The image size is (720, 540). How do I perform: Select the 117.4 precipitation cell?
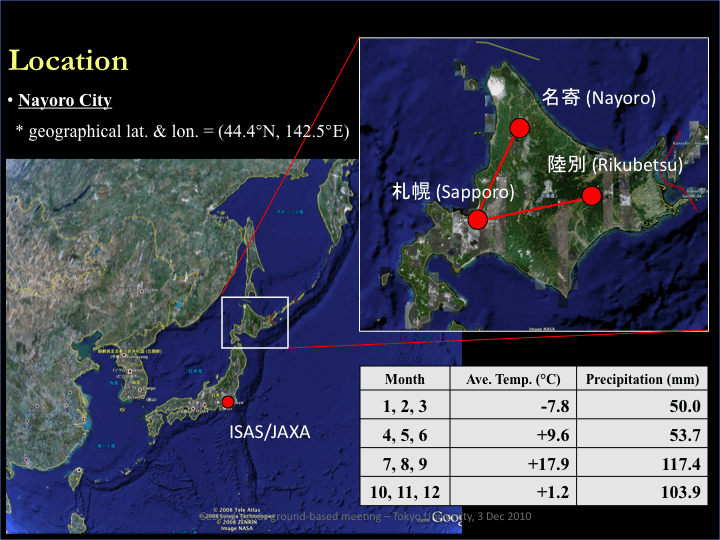pyautogui.click(x=675, y=463)
